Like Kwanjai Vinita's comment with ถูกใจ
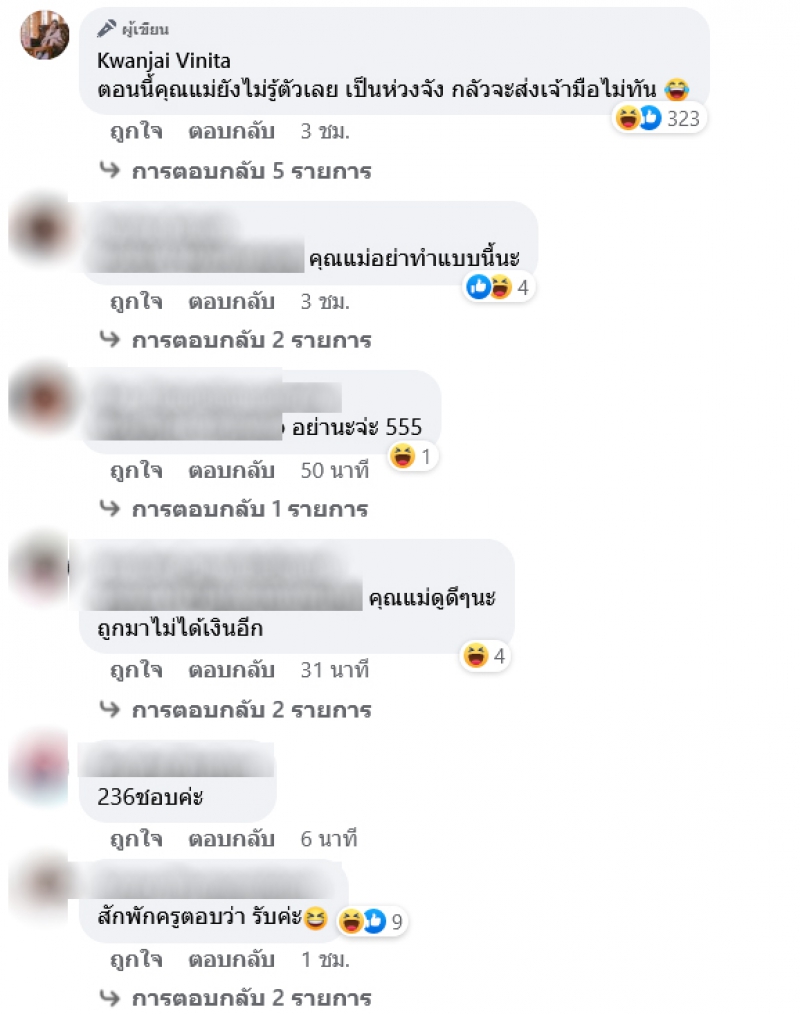Screen dimensions: 800x1014 (136, 132)
